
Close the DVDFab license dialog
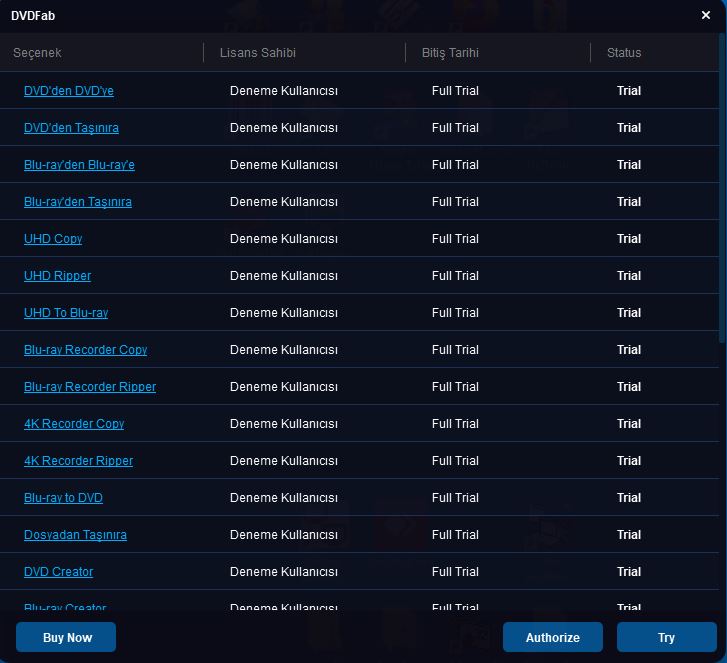coord(706,15)
